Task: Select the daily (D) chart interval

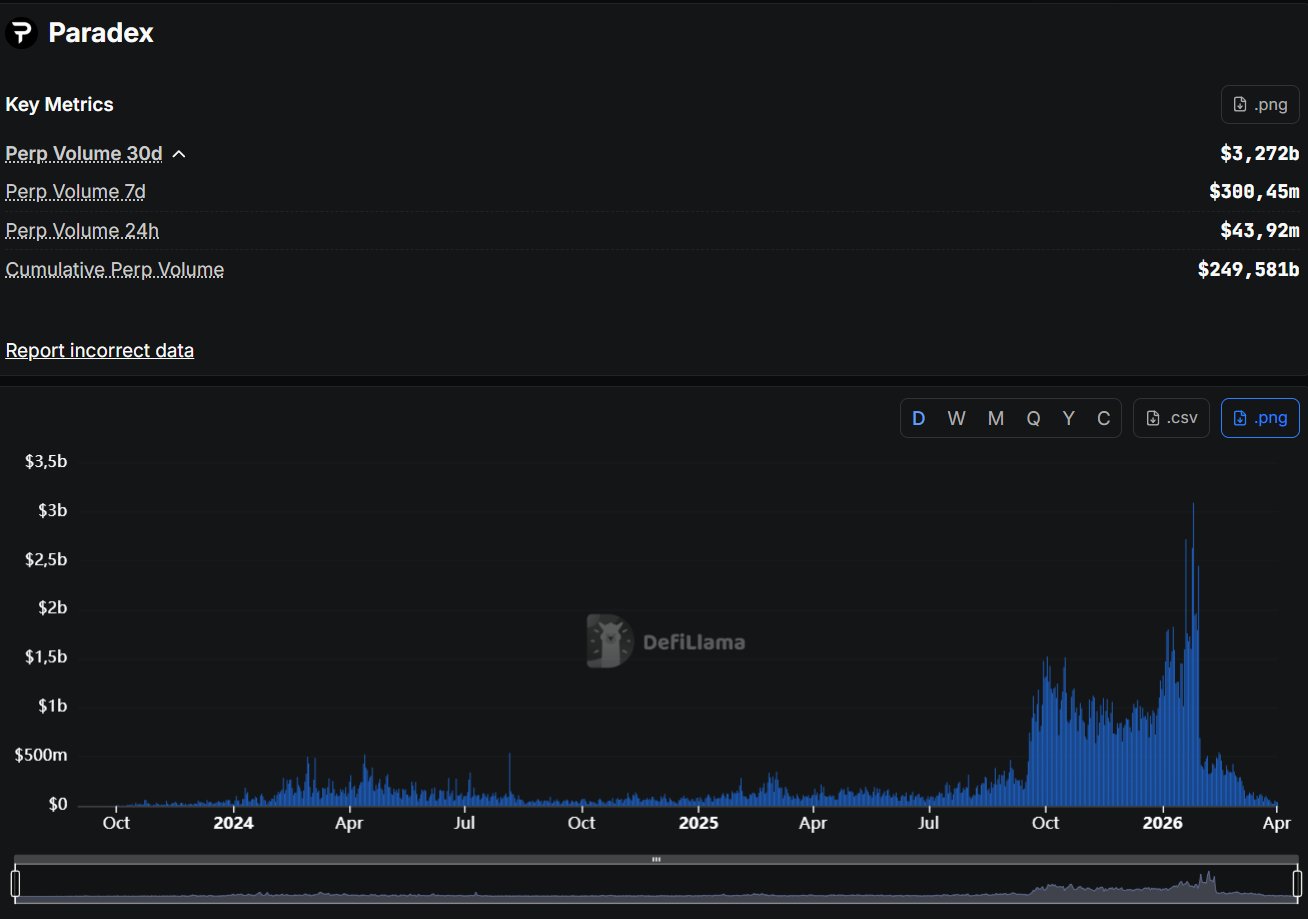Action: pos(918,418)
